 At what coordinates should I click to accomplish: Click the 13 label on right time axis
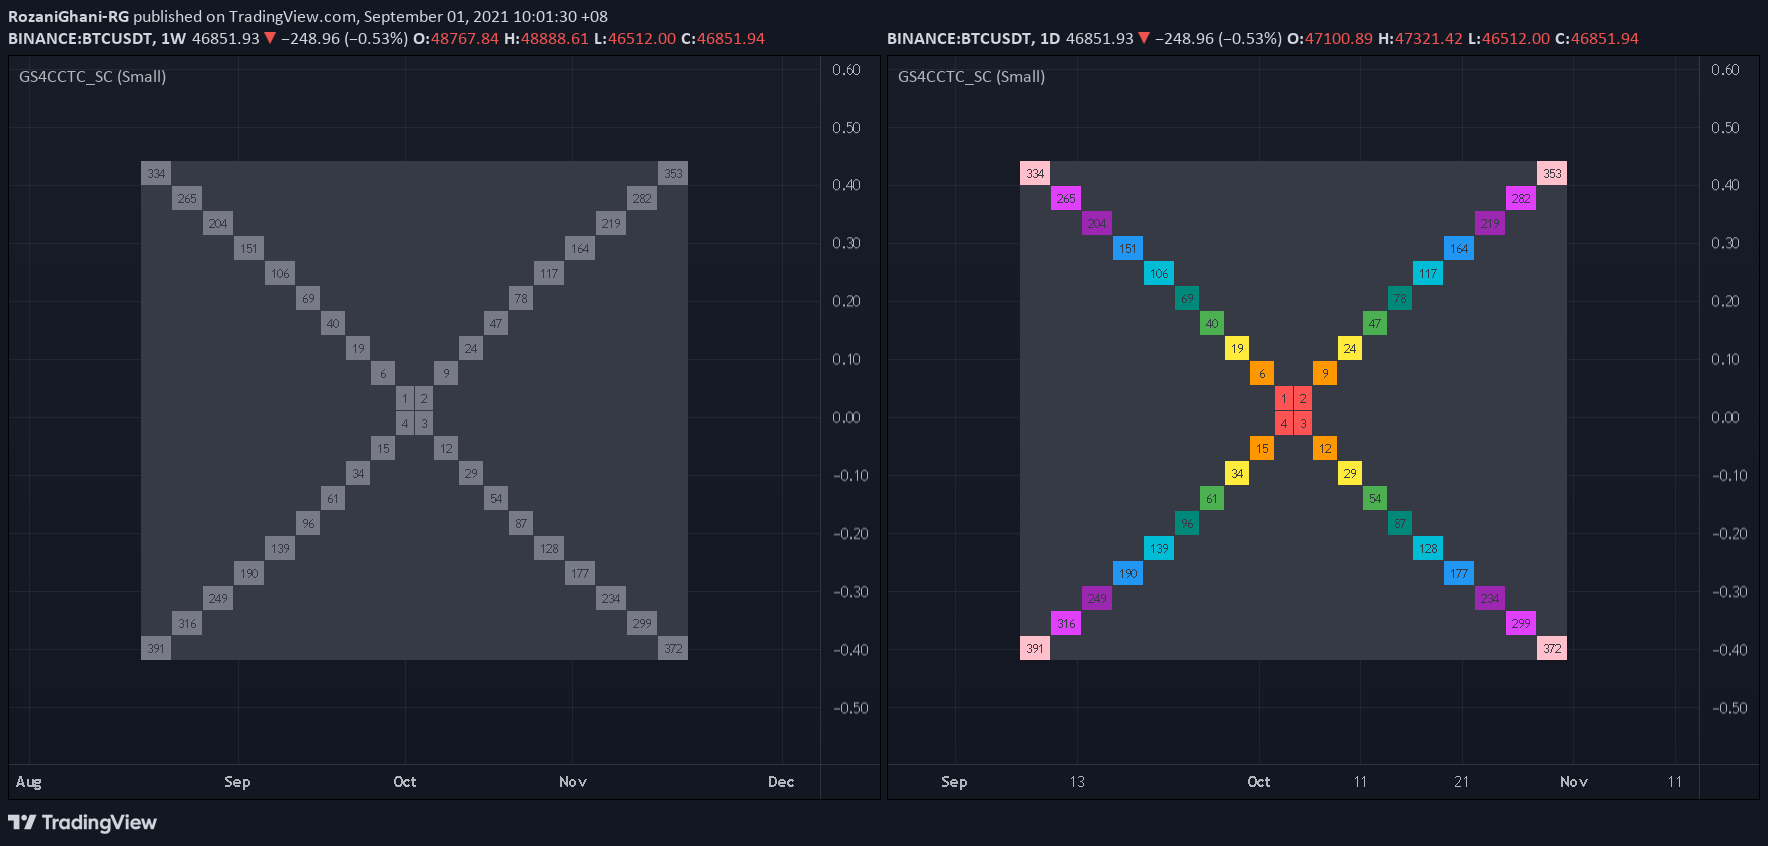(x=1077, y=782)
